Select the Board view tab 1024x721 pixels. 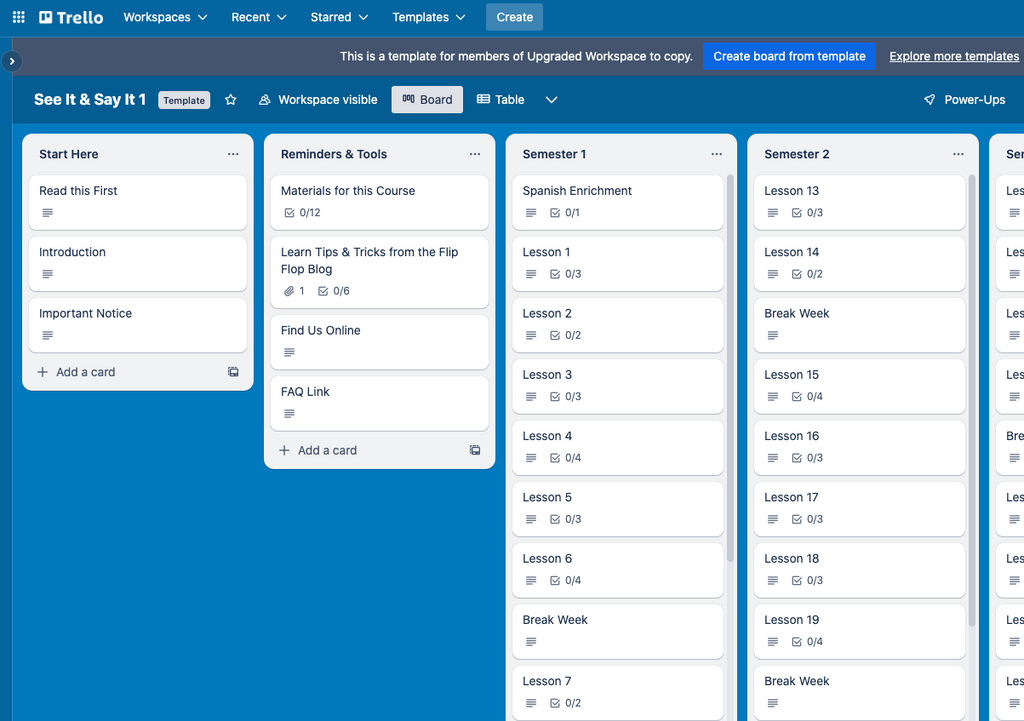pyautogui.click(x=427, y=100)
